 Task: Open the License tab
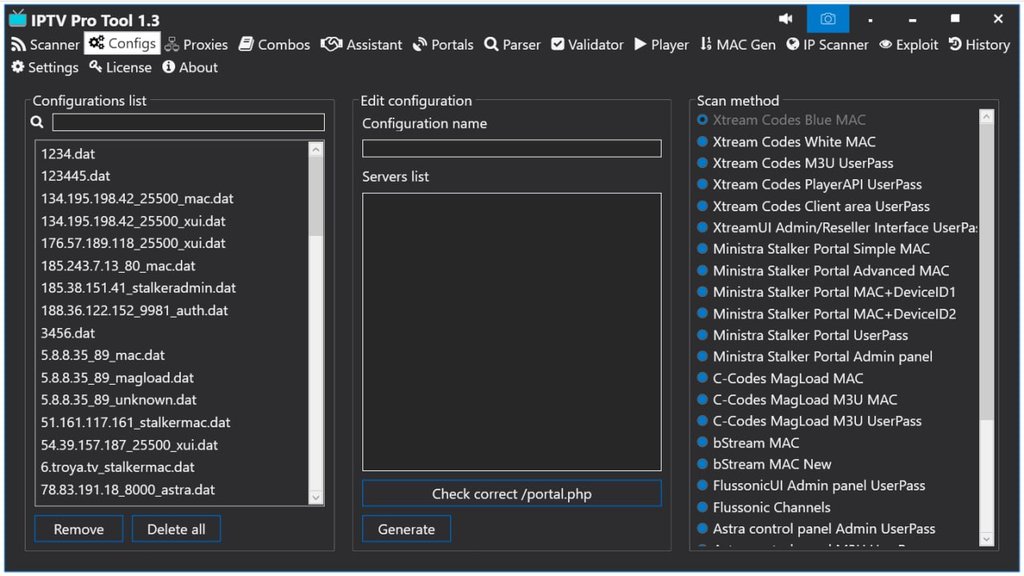120,67
